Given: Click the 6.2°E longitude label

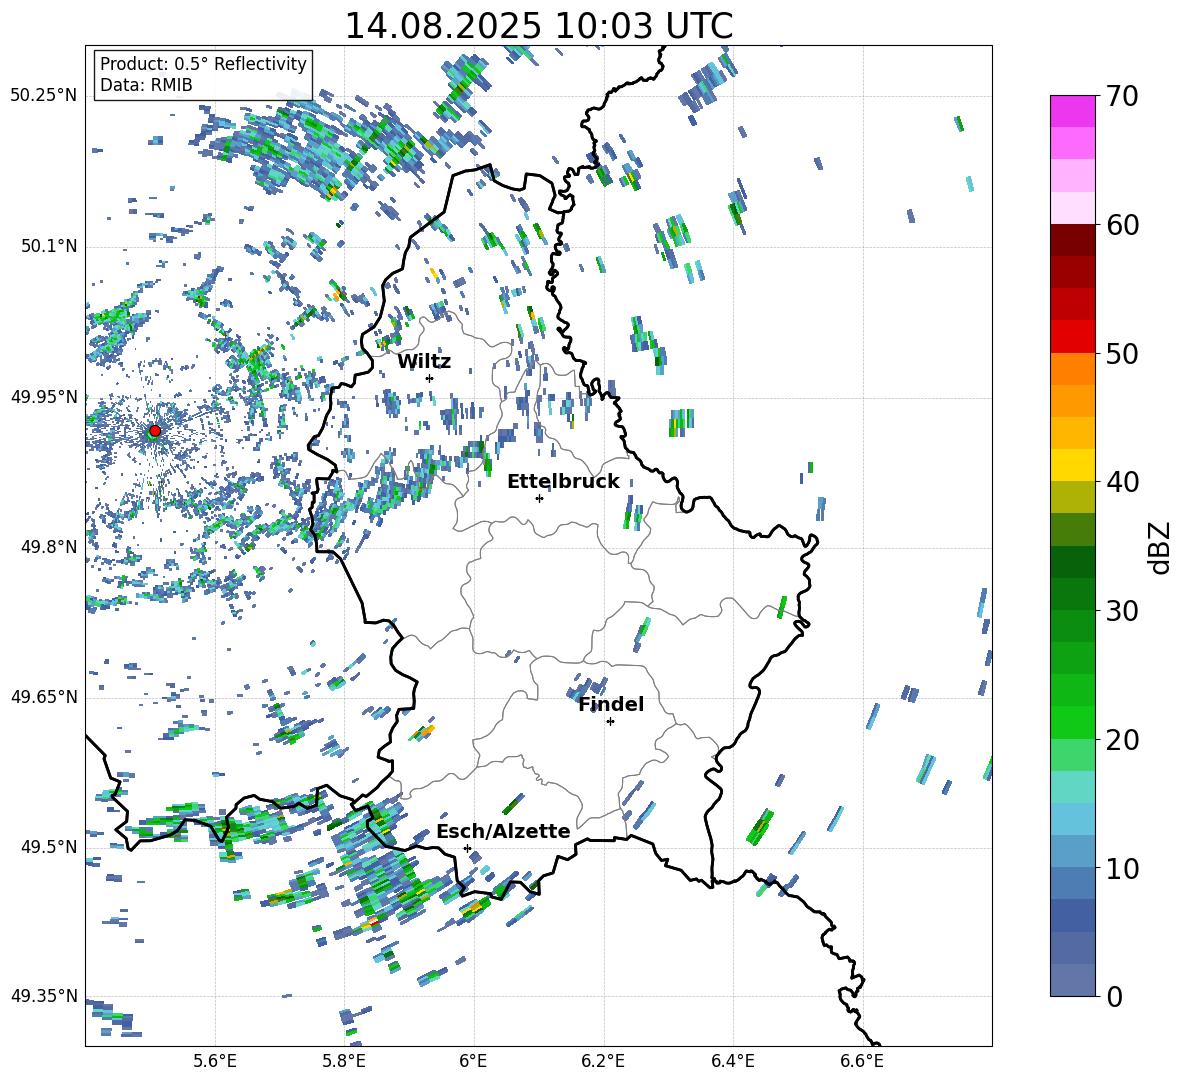Looking at the screenshot, I should click(x=603, y=1061).
